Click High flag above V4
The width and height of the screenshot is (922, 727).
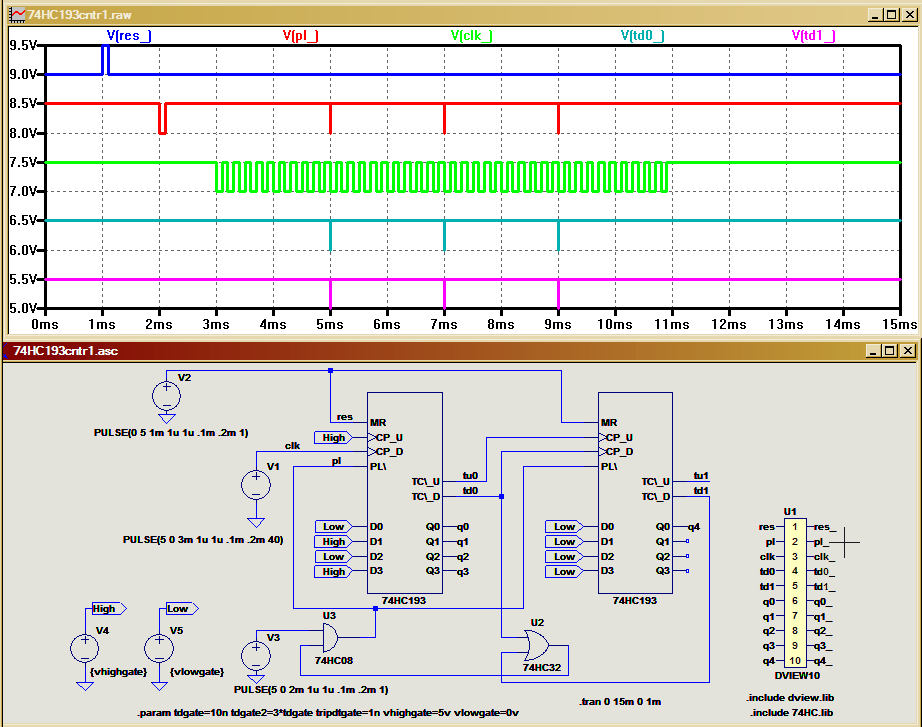109,609
